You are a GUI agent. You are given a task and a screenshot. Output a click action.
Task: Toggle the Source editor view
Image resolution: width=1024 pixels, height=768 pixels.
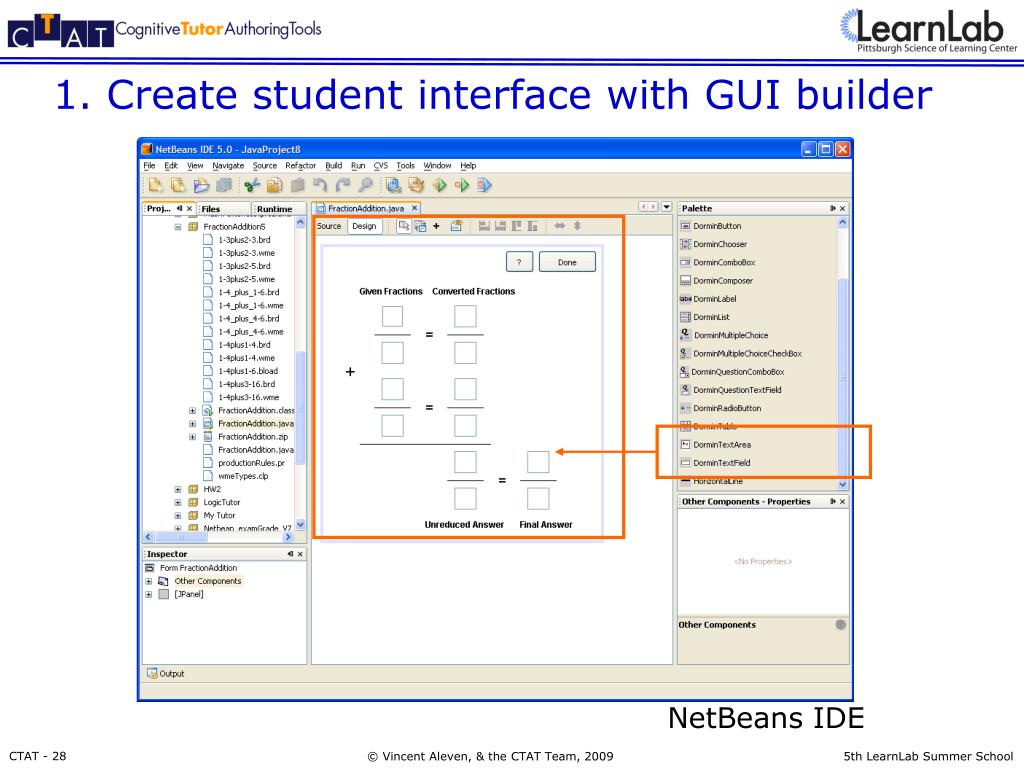(x=329, y=226)
